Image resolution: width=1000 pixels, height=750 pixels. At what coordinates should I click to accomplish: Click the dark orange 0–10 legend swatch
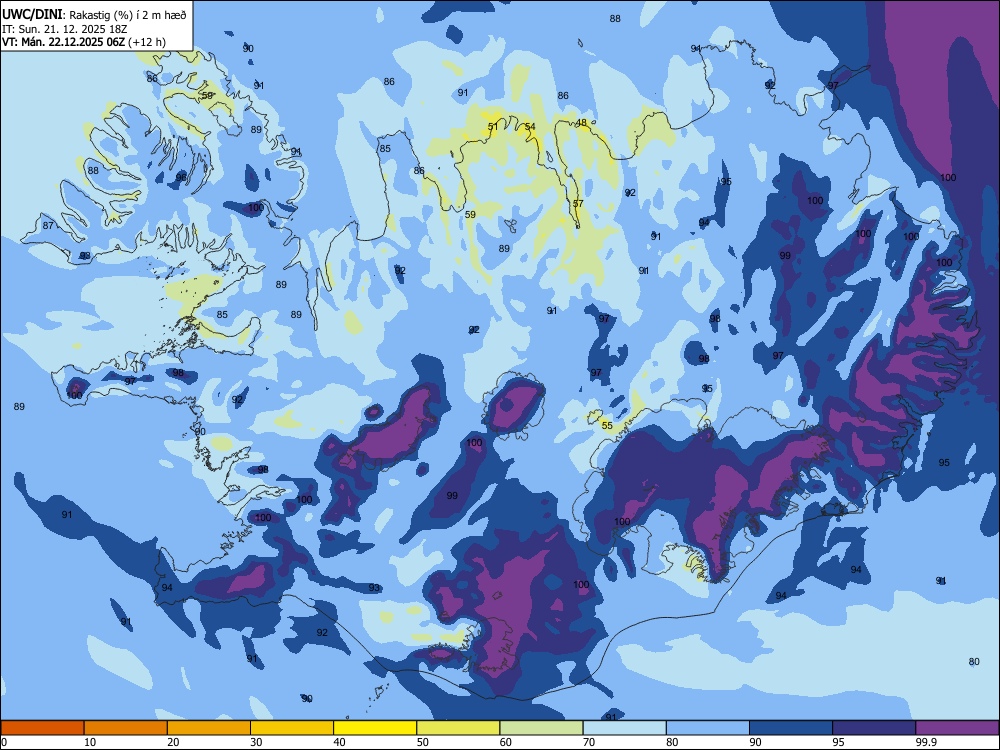pyautogui.click(x=42, y=728)
